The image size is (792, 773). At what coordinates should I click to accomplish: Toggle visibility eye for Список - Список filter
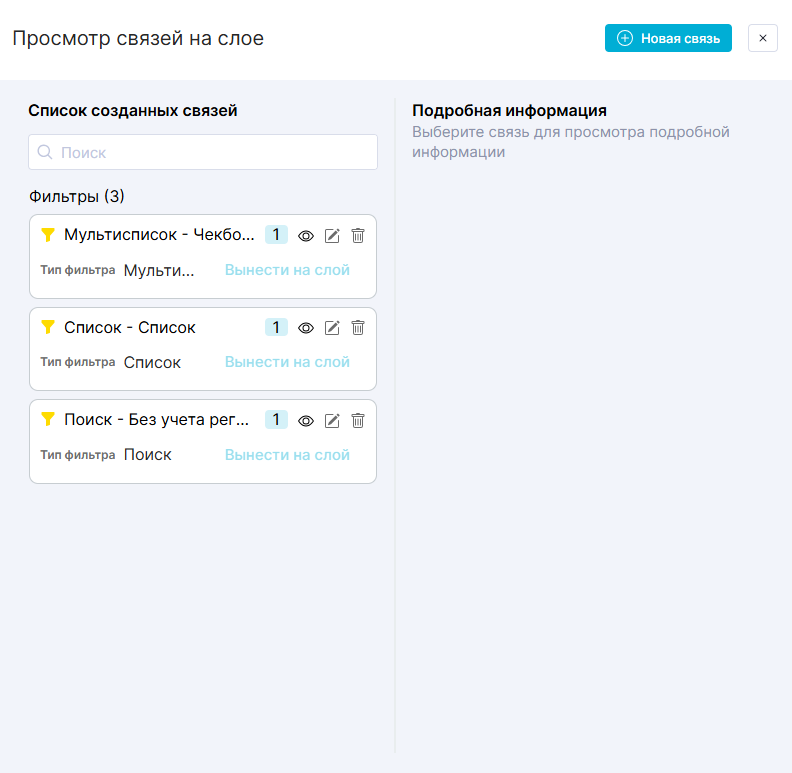point(306,328)
